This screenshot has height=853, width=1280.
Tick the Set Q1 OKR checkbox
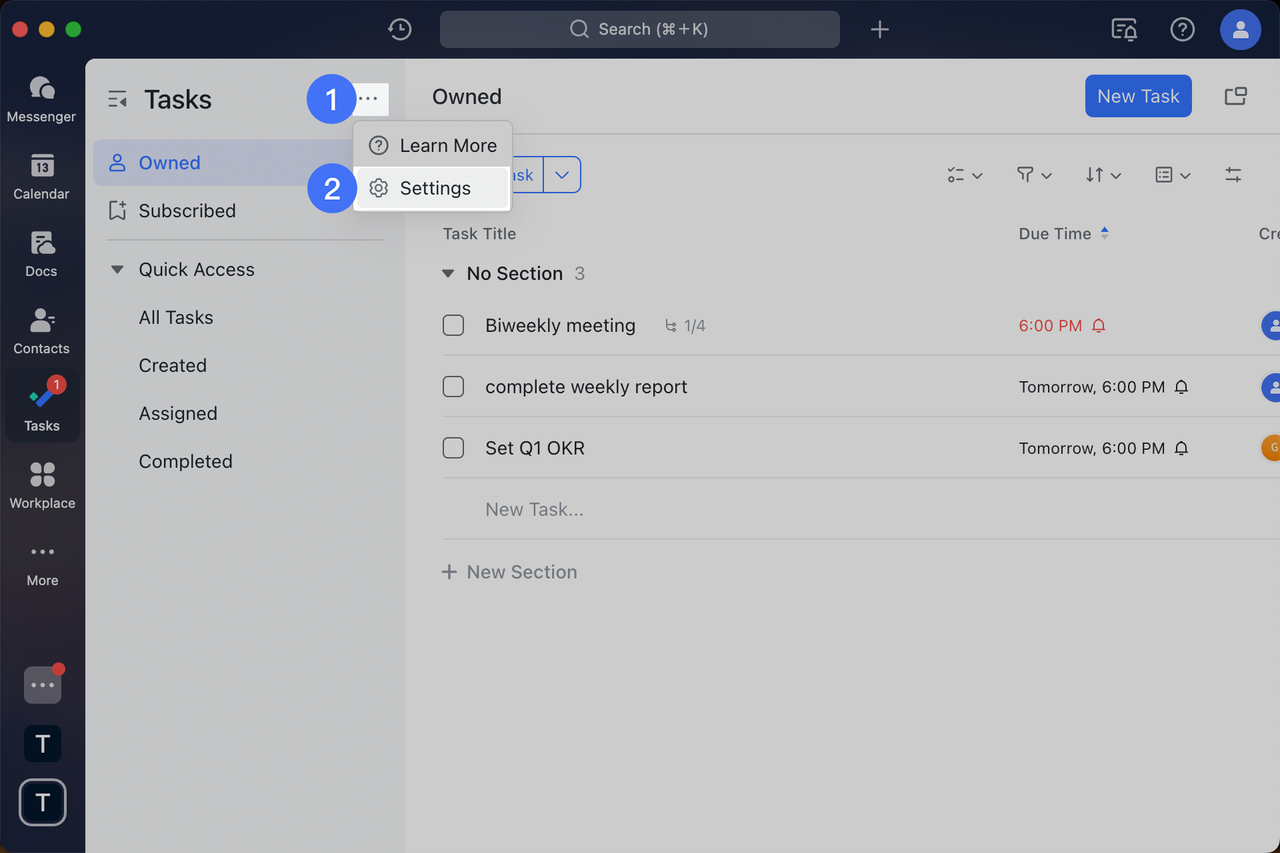tap(453, 448)
